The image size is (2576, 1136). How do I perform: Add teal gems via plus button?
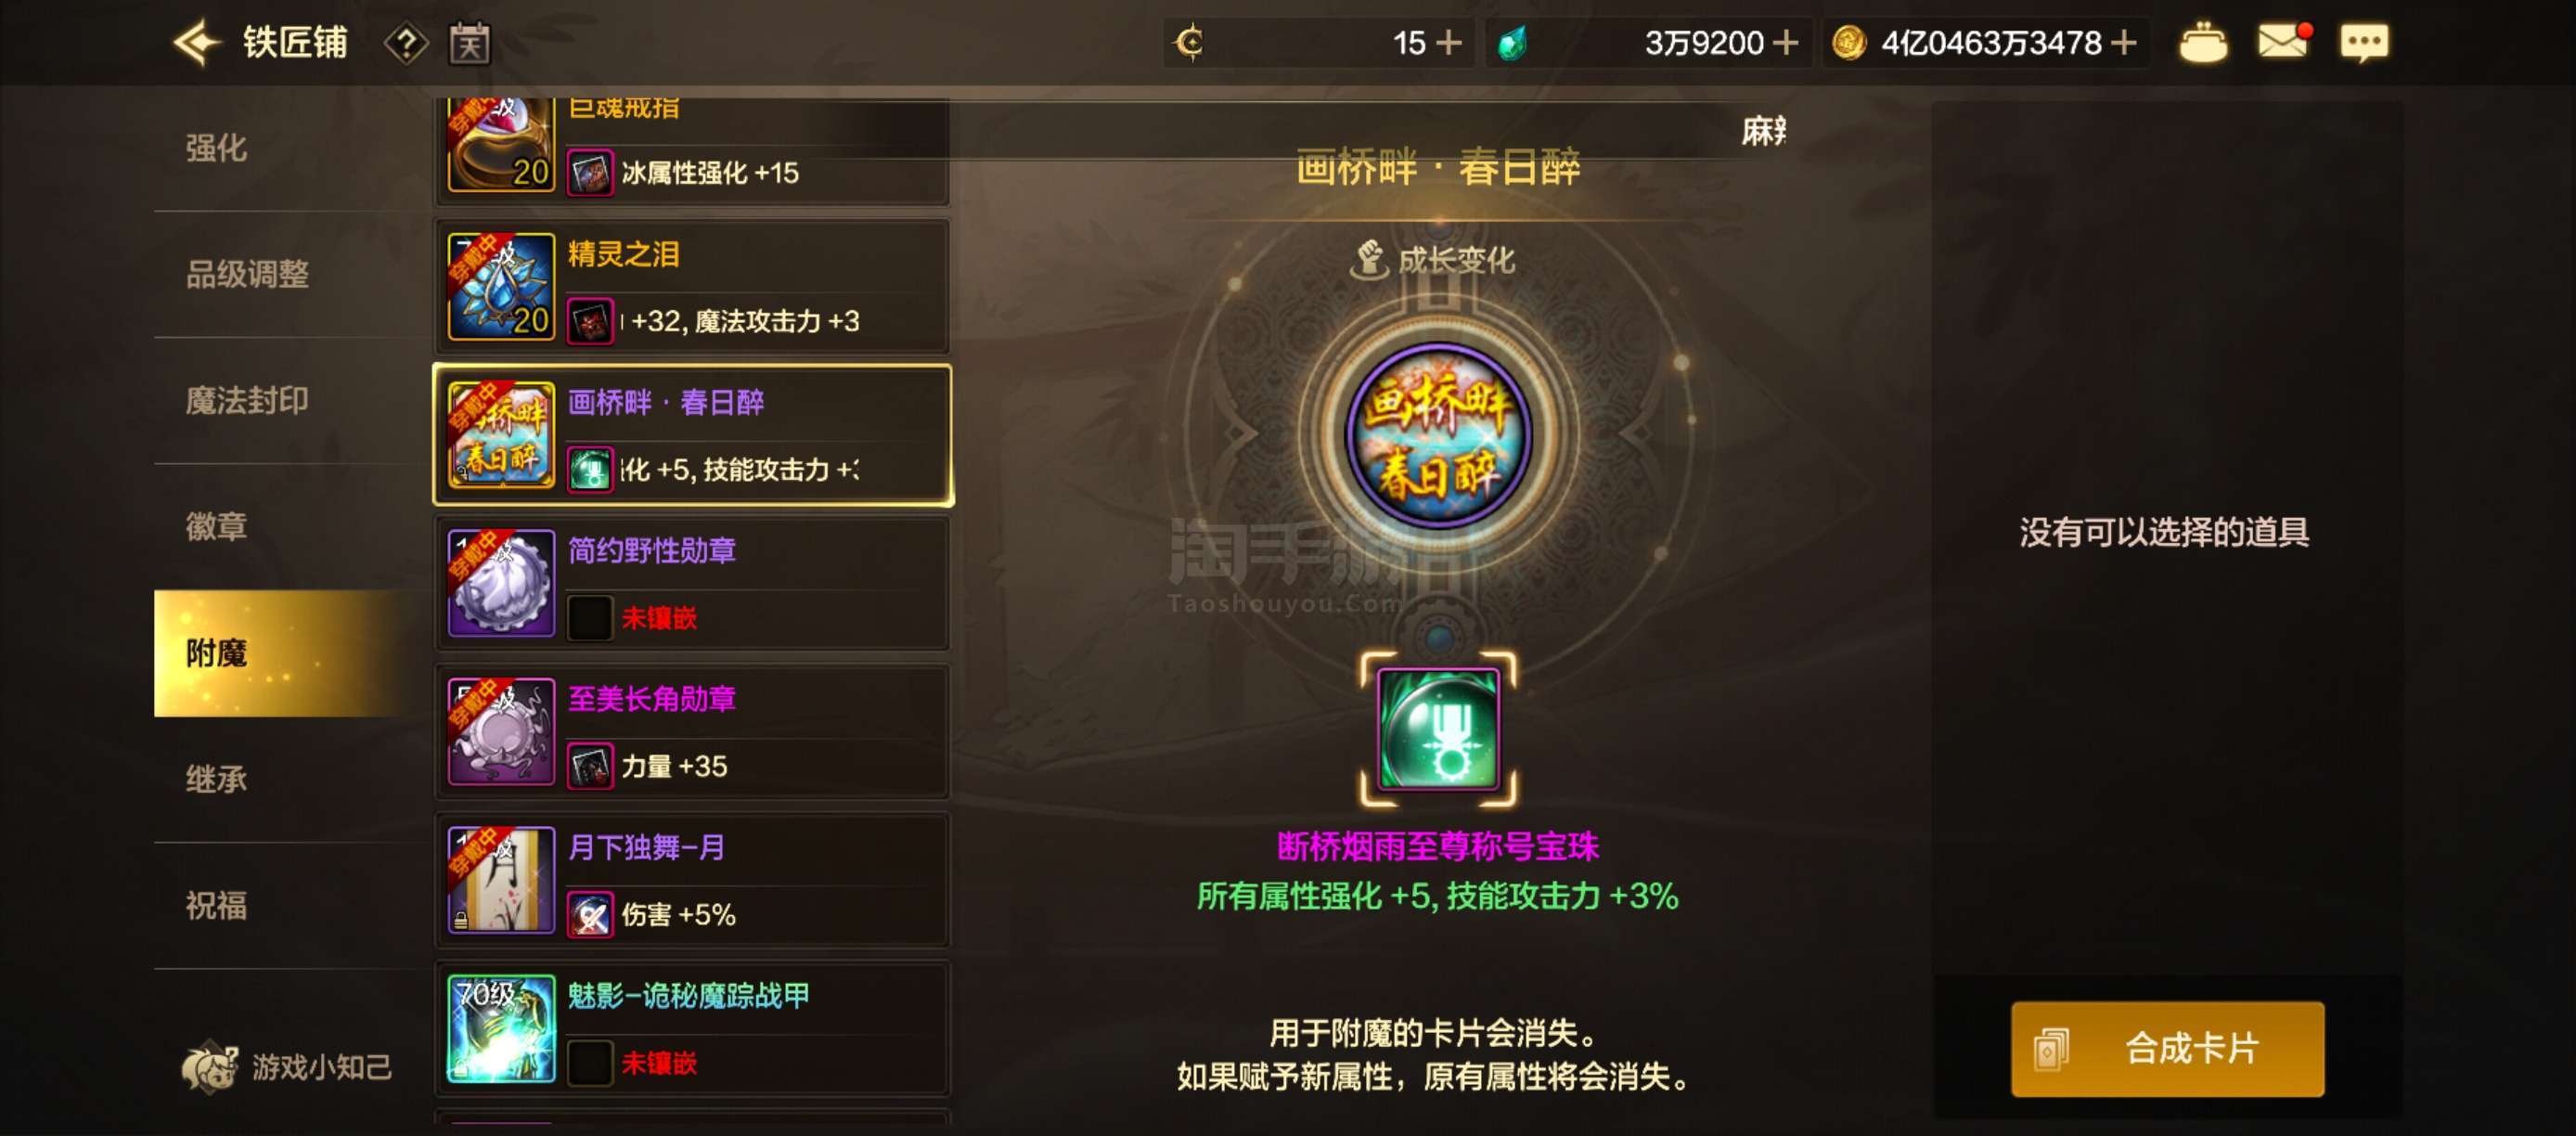coord(1785,43)
